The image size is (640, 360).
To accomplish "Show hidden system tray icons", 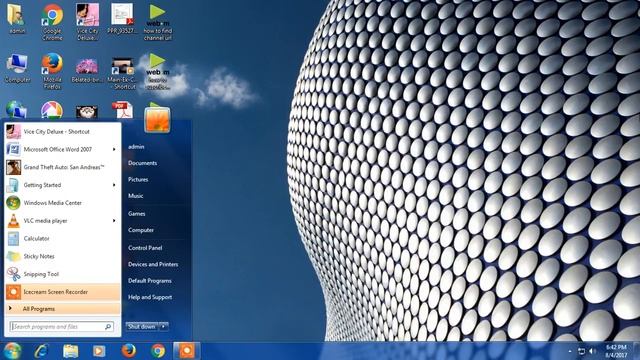I will point(570,351).
